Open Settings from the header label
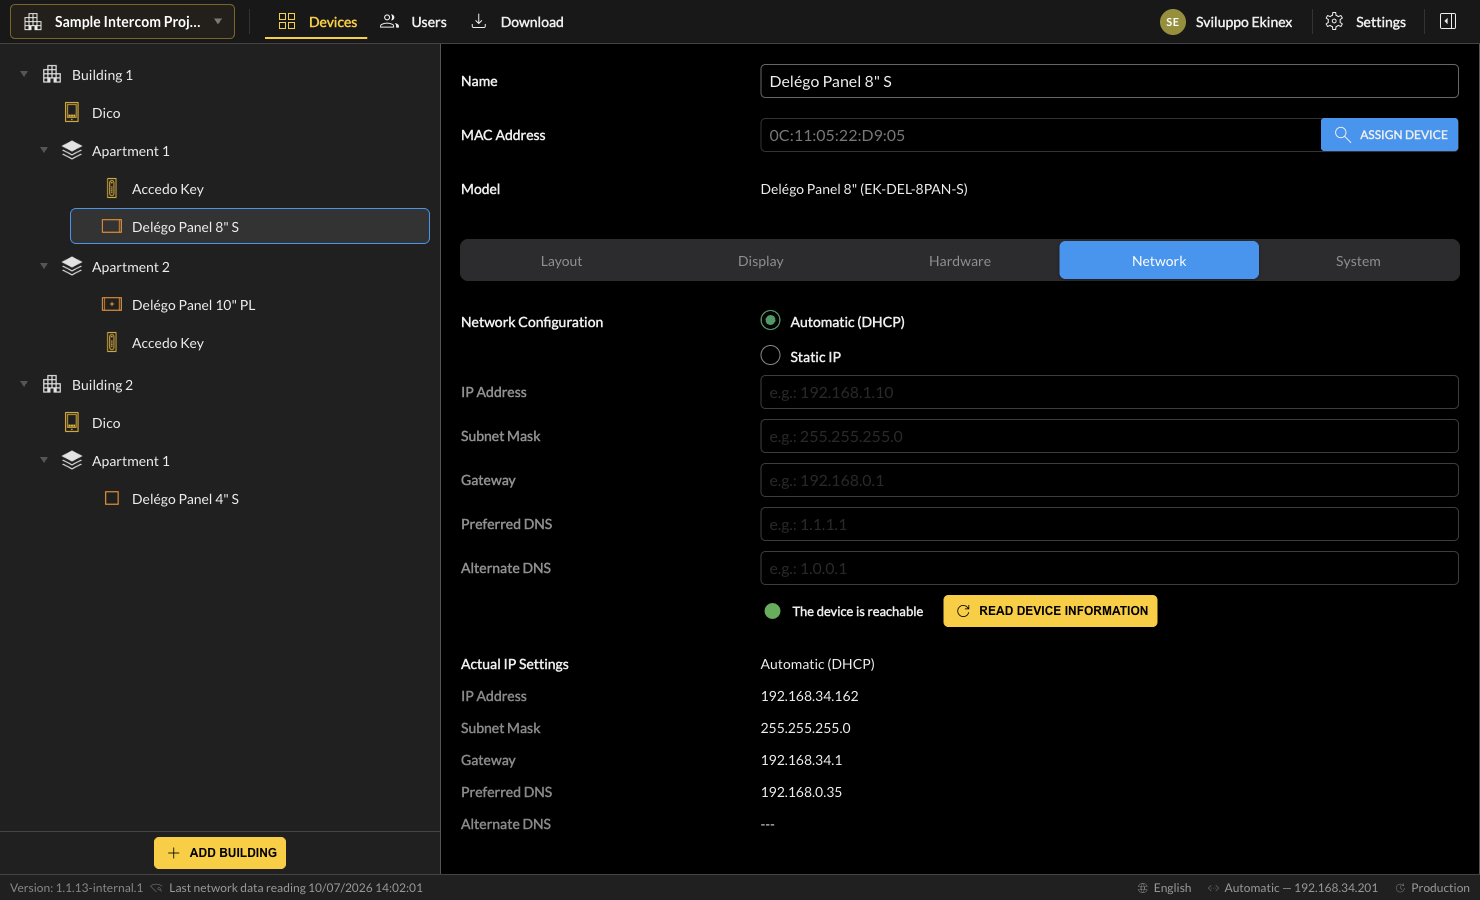 point(1381,22)
